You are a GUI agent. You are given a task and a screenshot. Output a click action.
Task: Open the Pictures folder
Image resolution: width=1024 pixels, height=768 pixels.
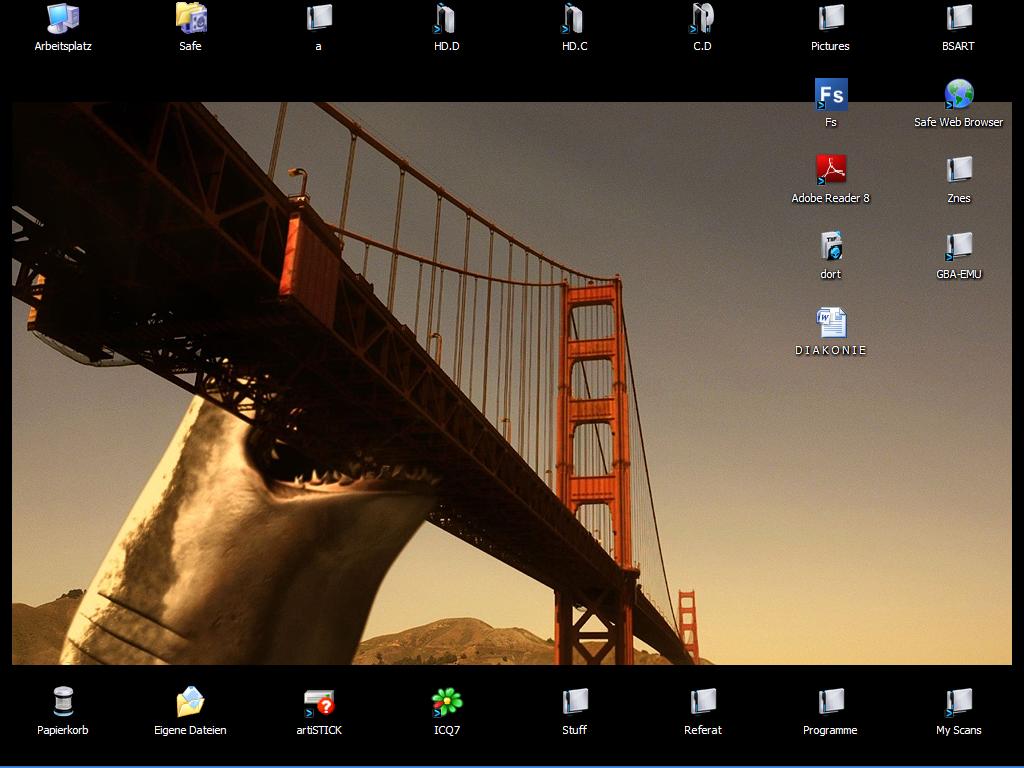click(x=831, y=18)
